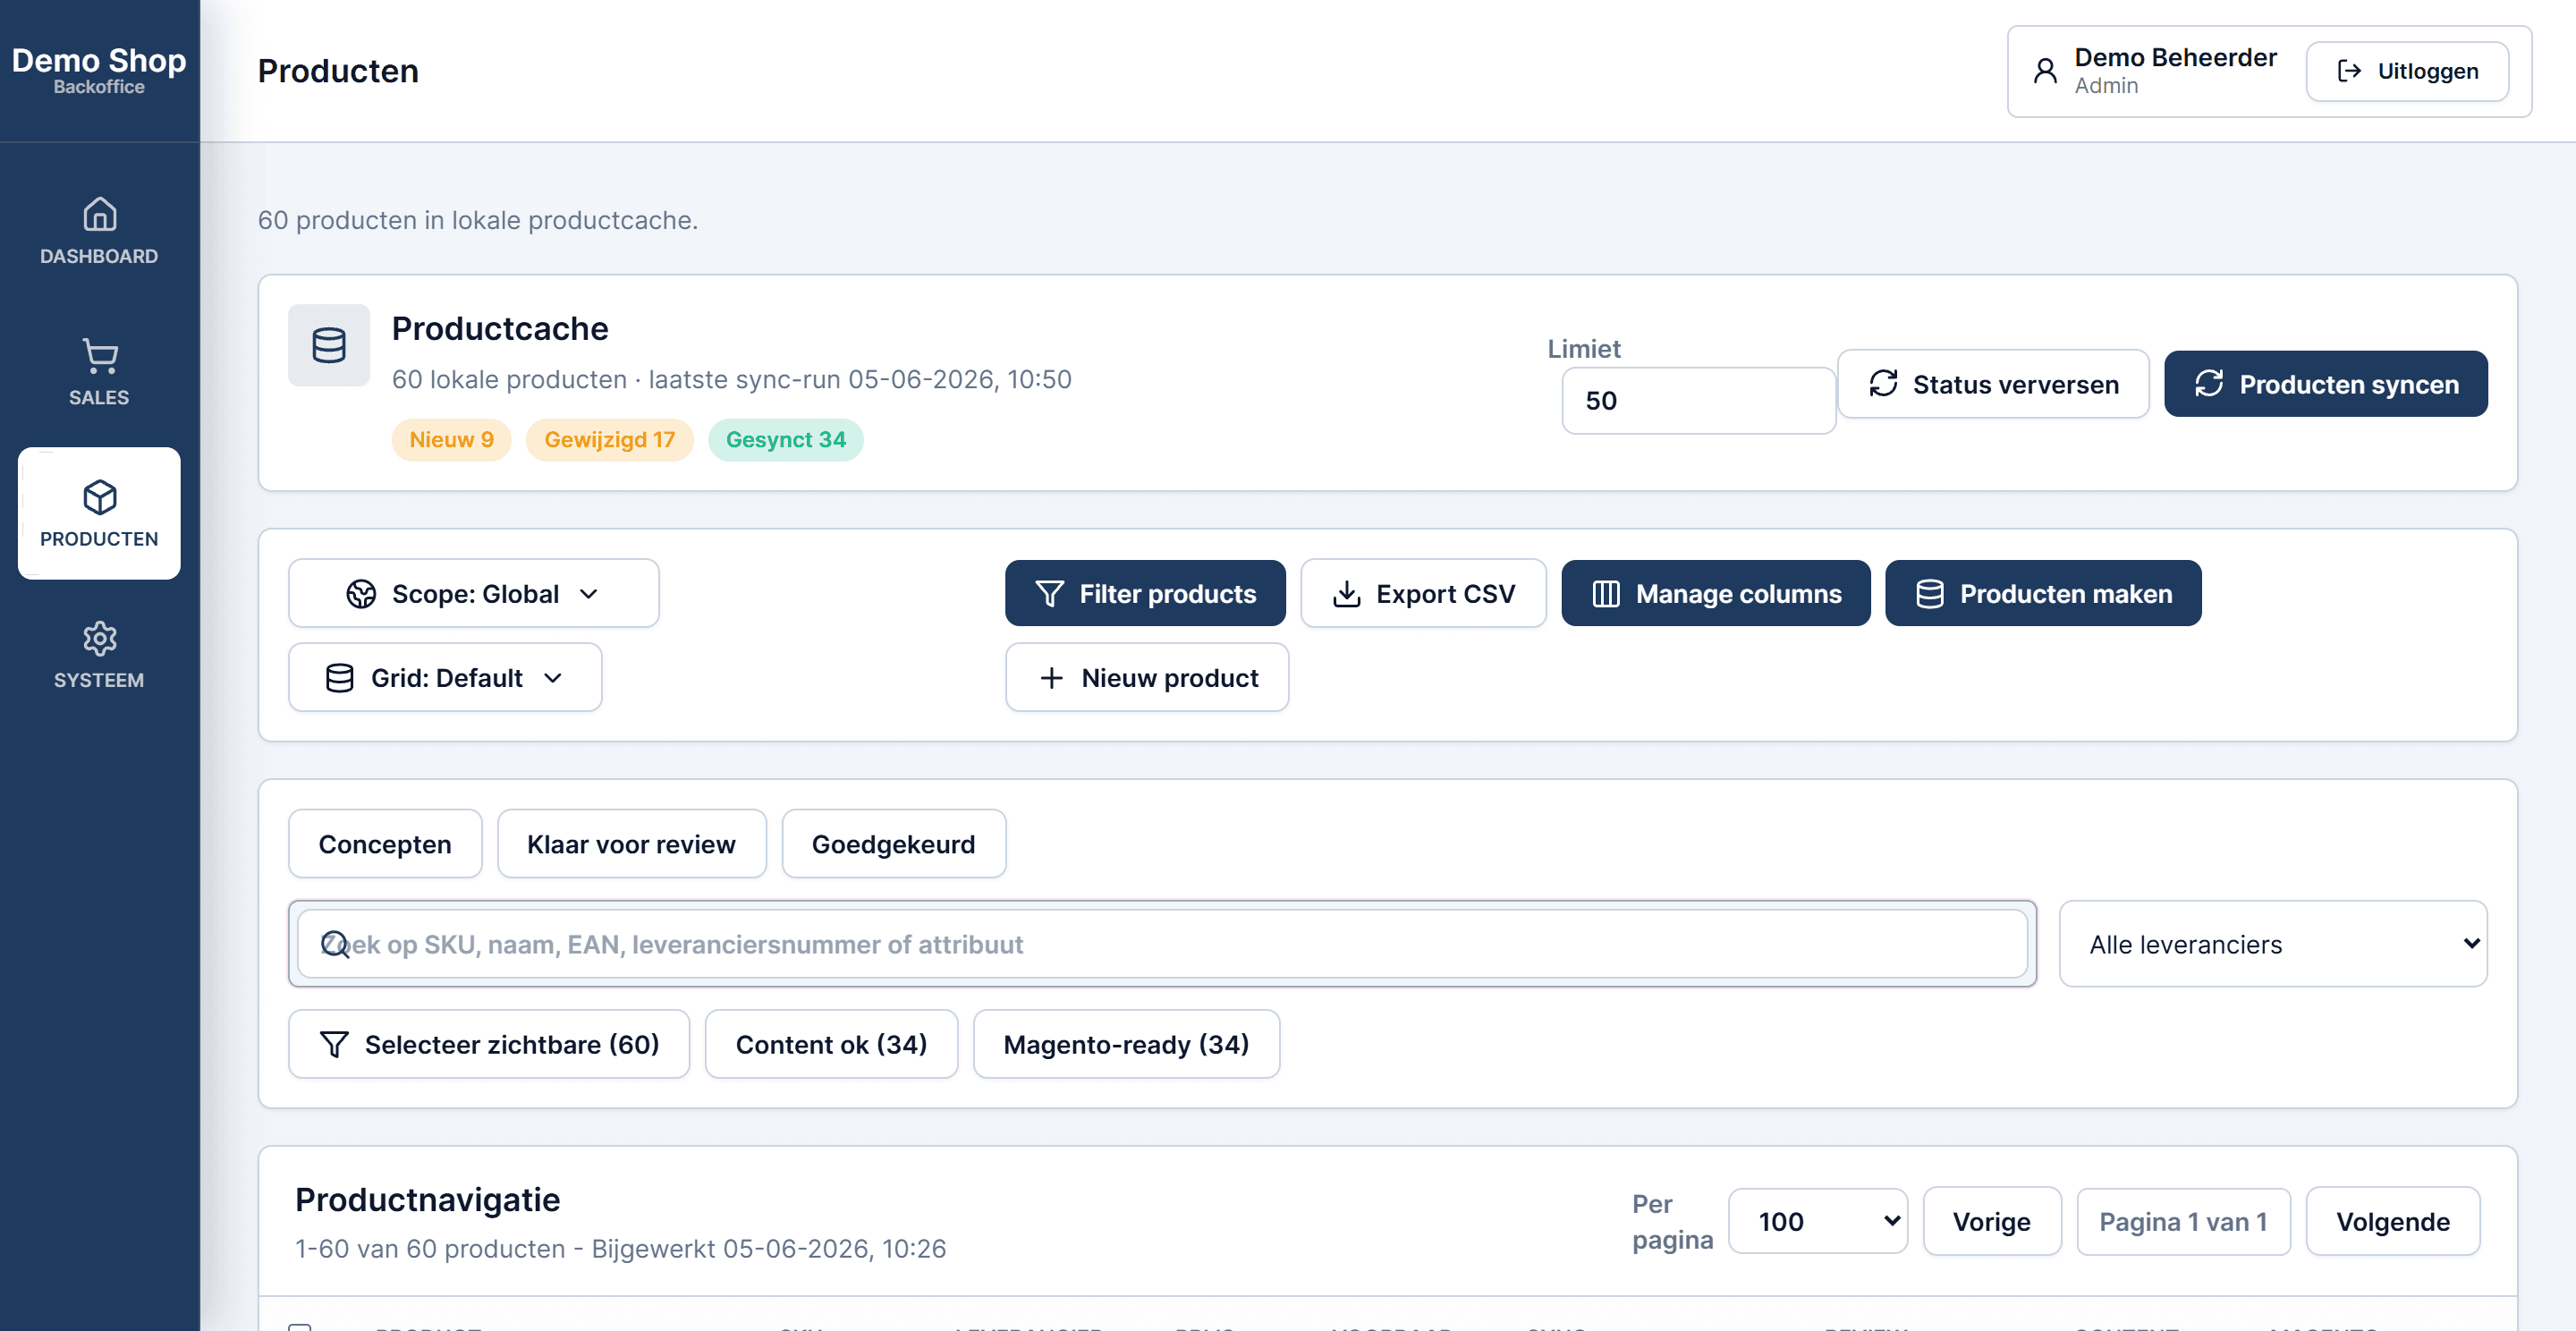Open the Per pagina 100 dropdown
The height and width of the screenshot is (1331, 2576).
pyautogui.click(x=1817, y=1221)
